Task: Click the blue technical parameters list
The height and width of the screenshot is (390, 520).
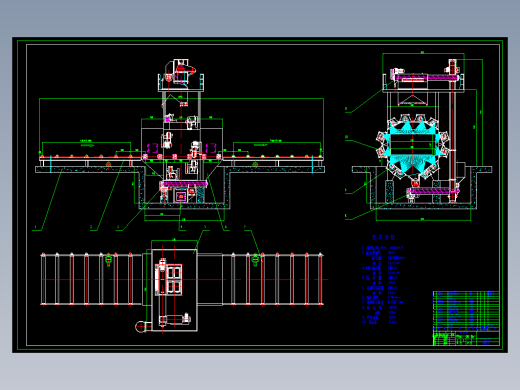Action: (x=384, y=285)
